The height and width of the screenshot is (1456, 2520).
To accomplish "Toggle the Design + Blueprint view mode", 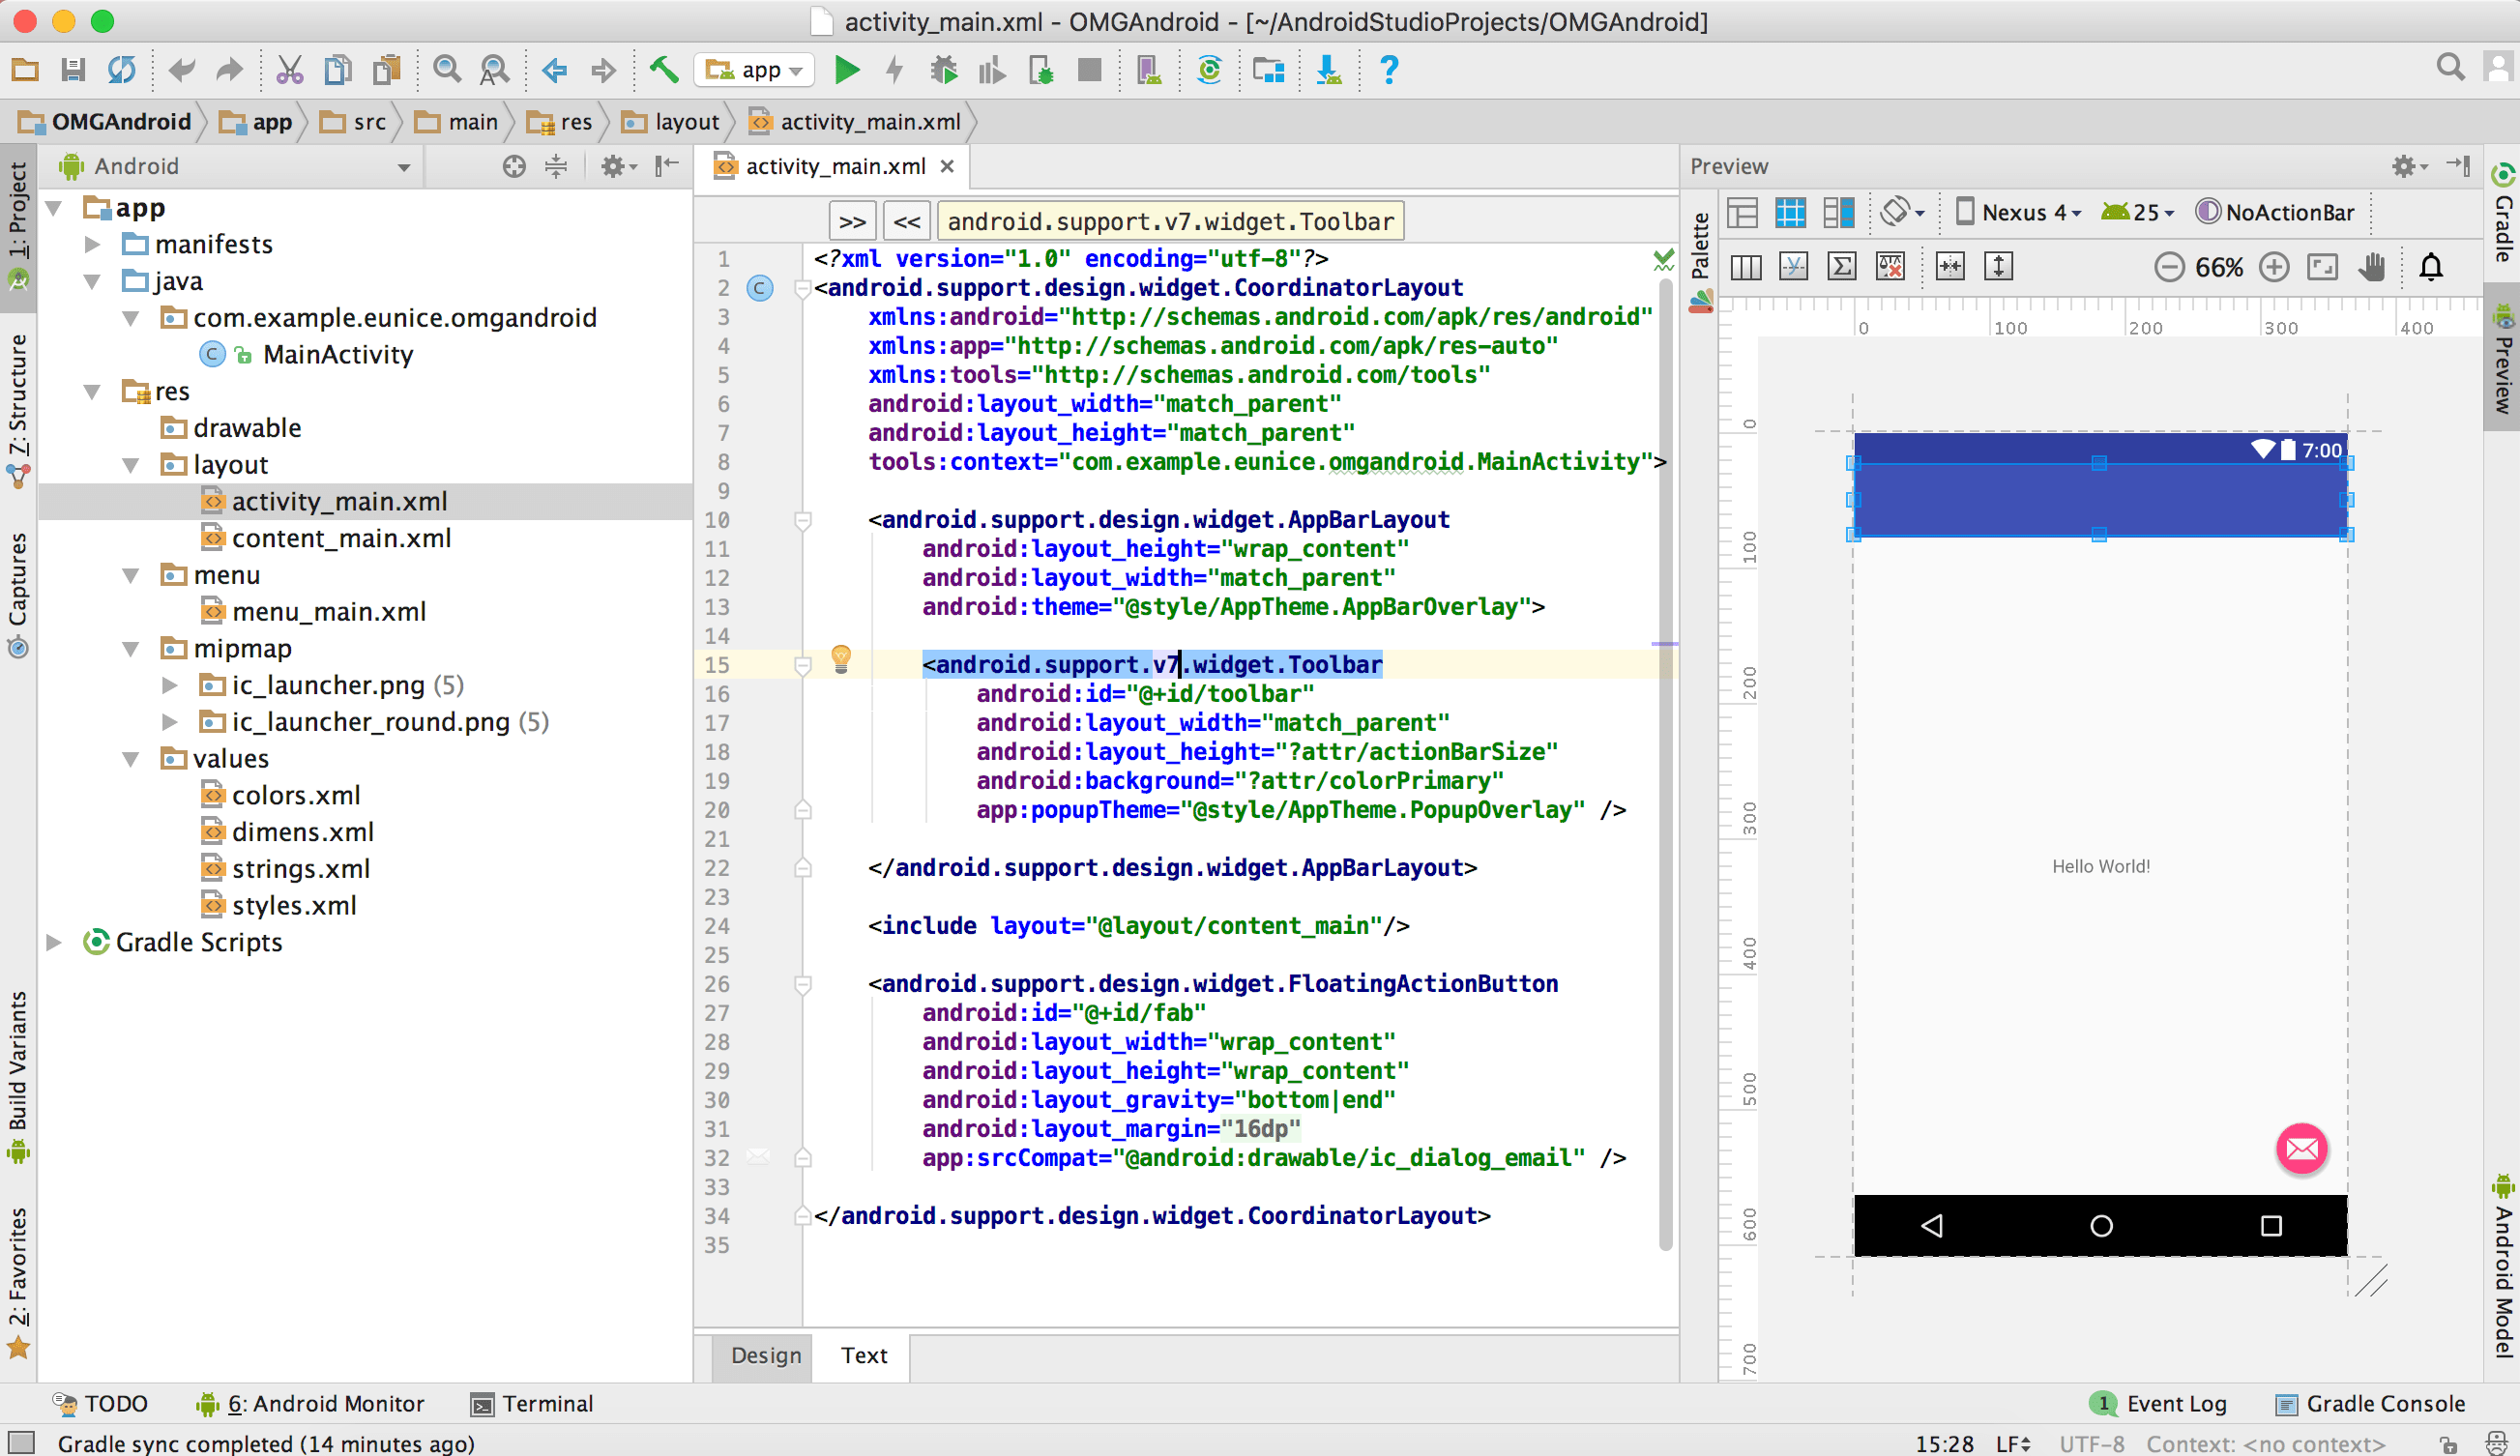I will 1838,212.
